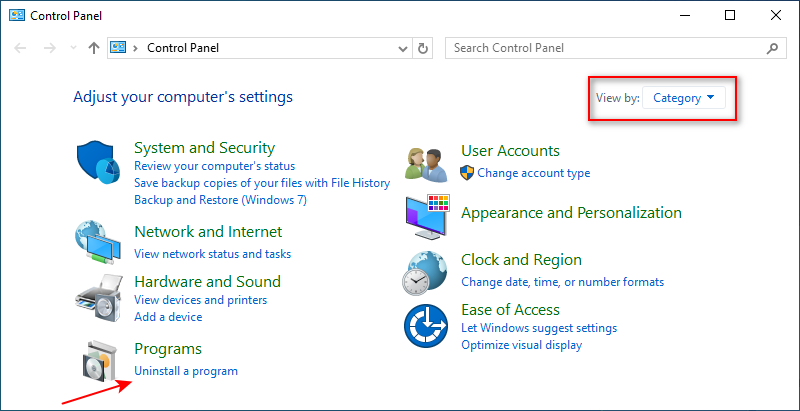Click the shield icon beside Change account type
The width and height of the screenshot is (800, 411).
coord(466,173)
